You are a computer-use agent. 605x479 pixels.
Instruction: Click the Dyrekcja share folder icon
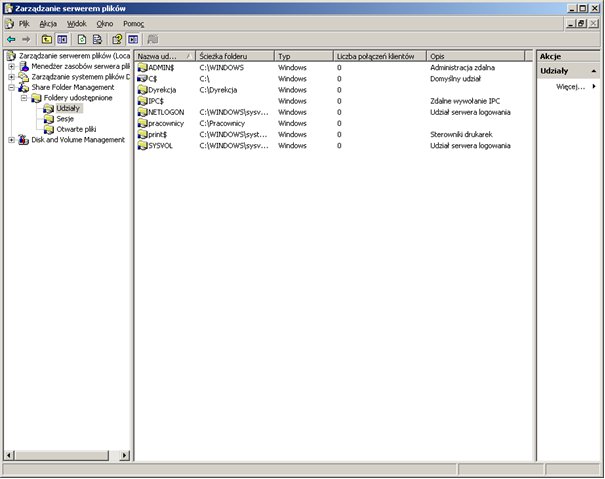tap(143, 90)
